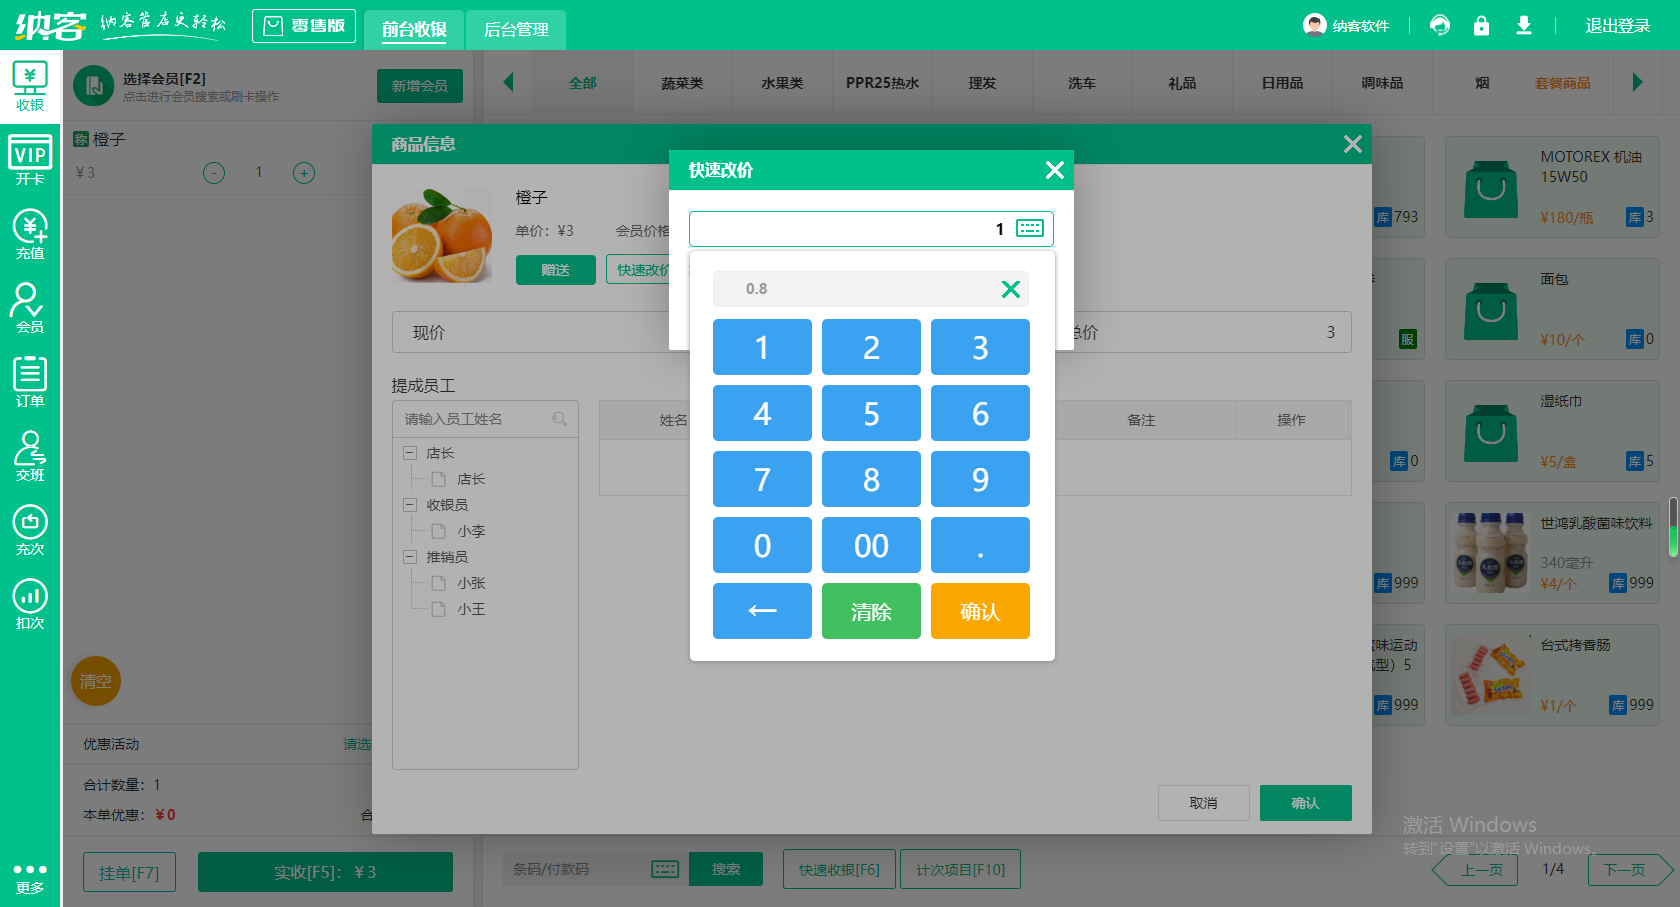Open the VIP card sidebar icon
Screen dimensions: 1680x907
point(30,161)
